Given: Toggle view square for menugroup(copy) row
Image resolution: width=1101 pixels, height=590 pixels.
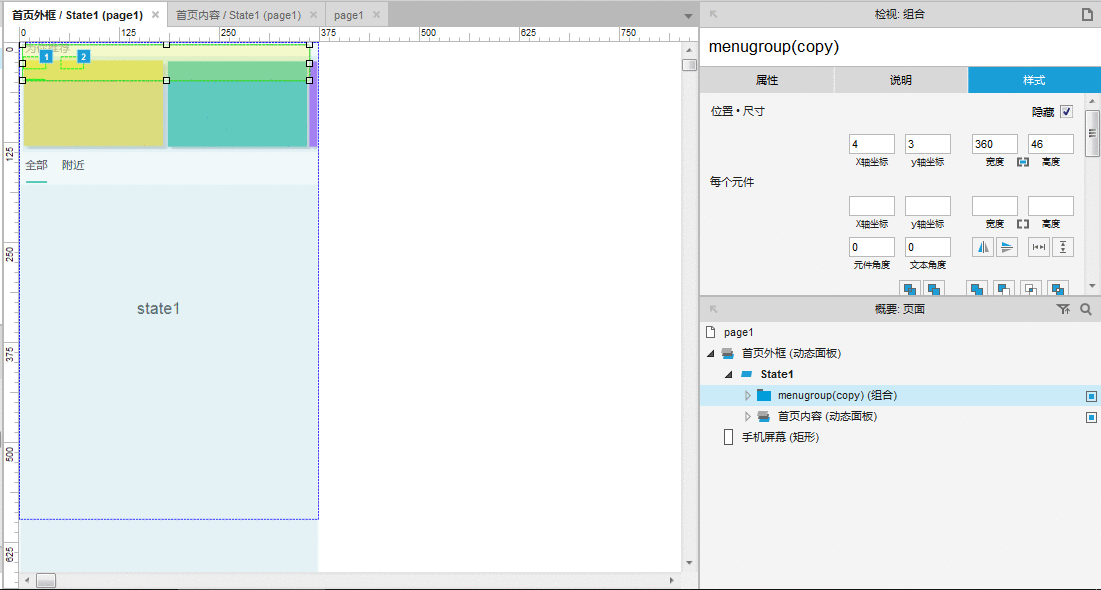Looking at the screenshot, I should [1091, 396].
